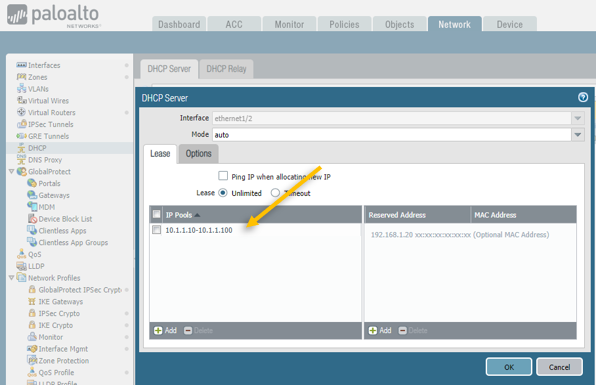Open the Monitor item under Network Profiles

[51, 337]
